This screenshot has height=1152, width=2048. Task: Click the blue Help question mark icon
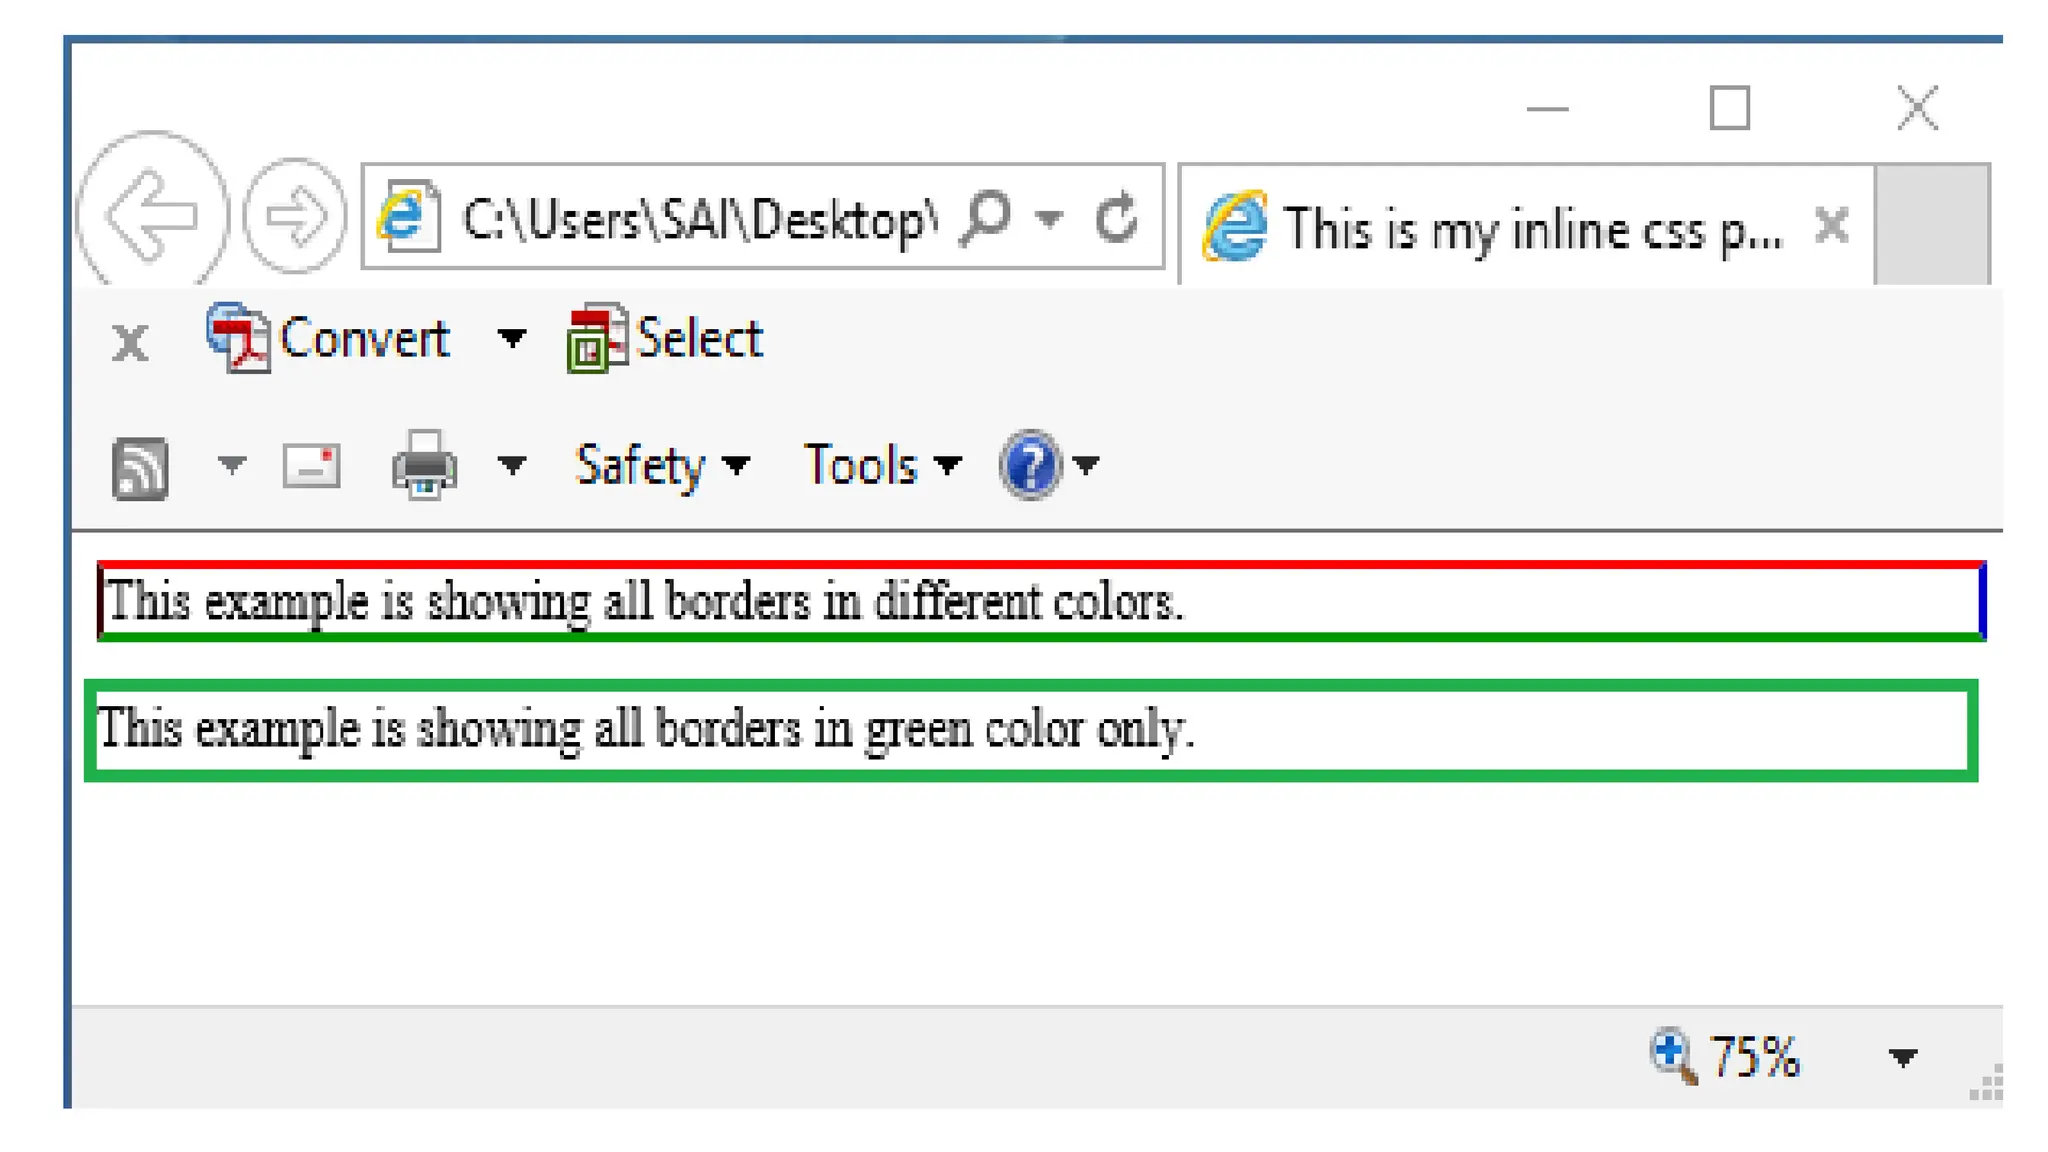tap(1029, 465)
